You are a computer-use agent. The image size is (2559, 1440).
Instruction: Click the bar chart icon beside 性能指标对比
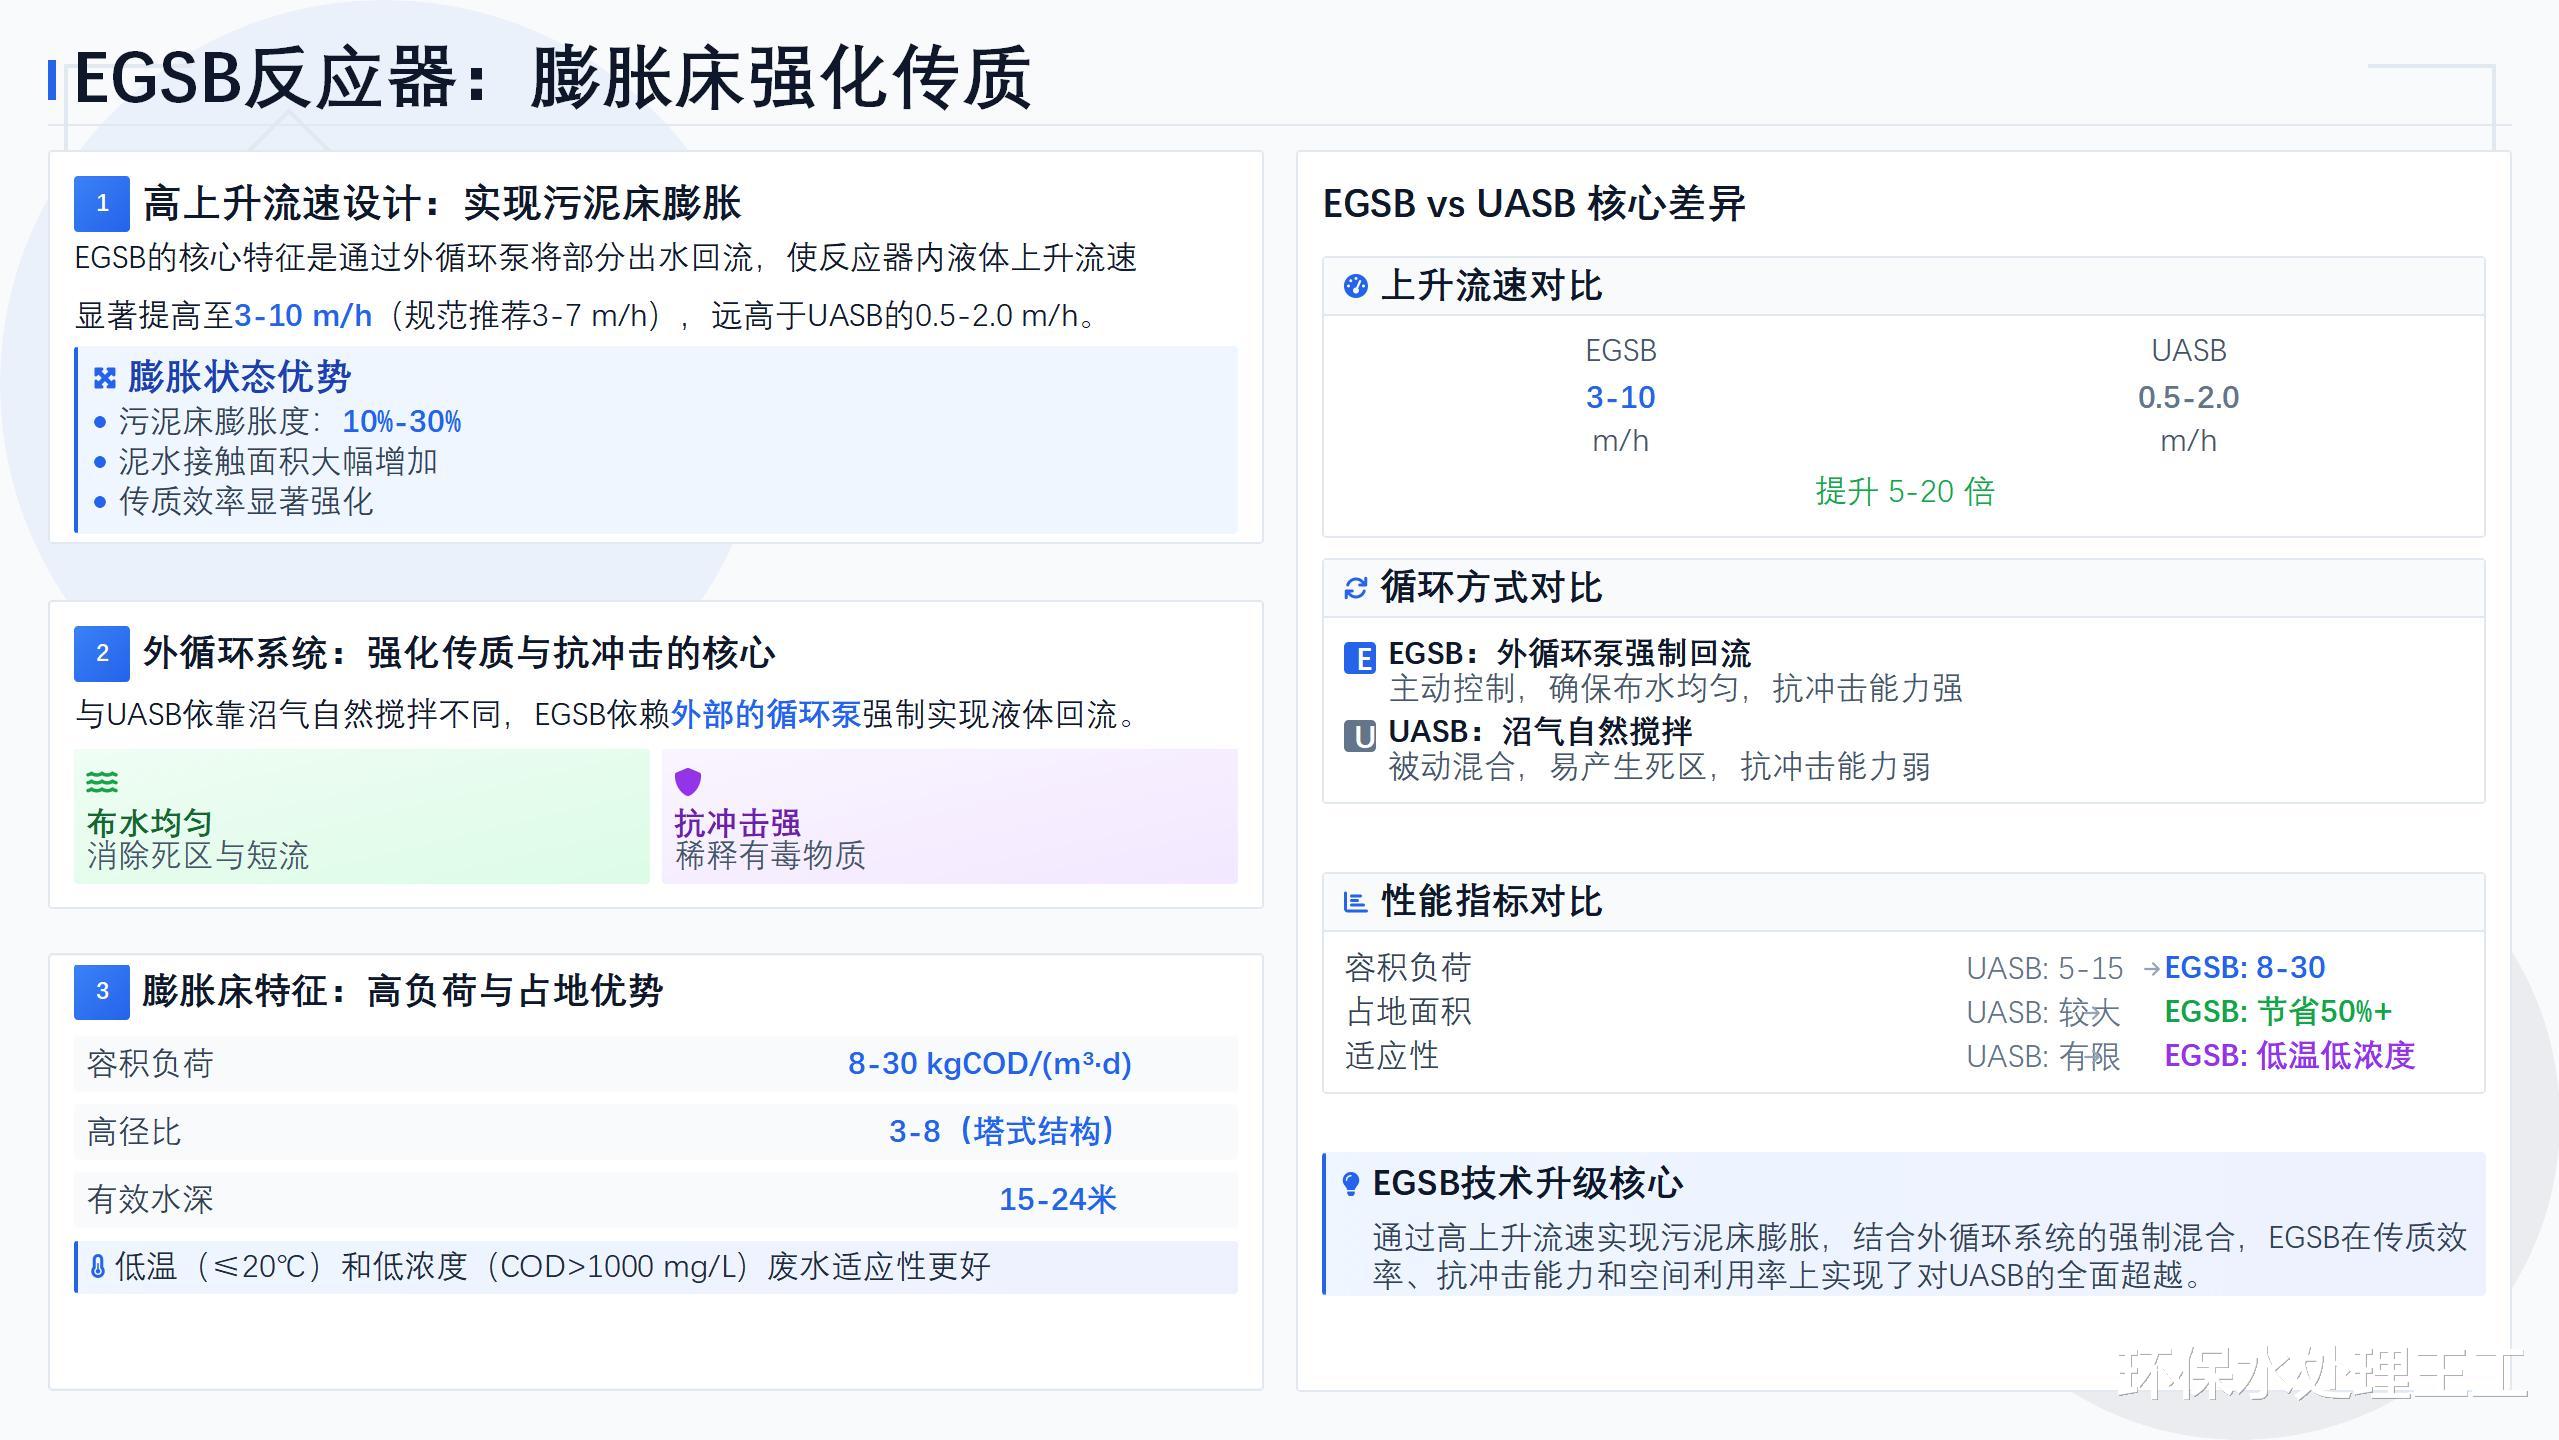(1355, 902)
